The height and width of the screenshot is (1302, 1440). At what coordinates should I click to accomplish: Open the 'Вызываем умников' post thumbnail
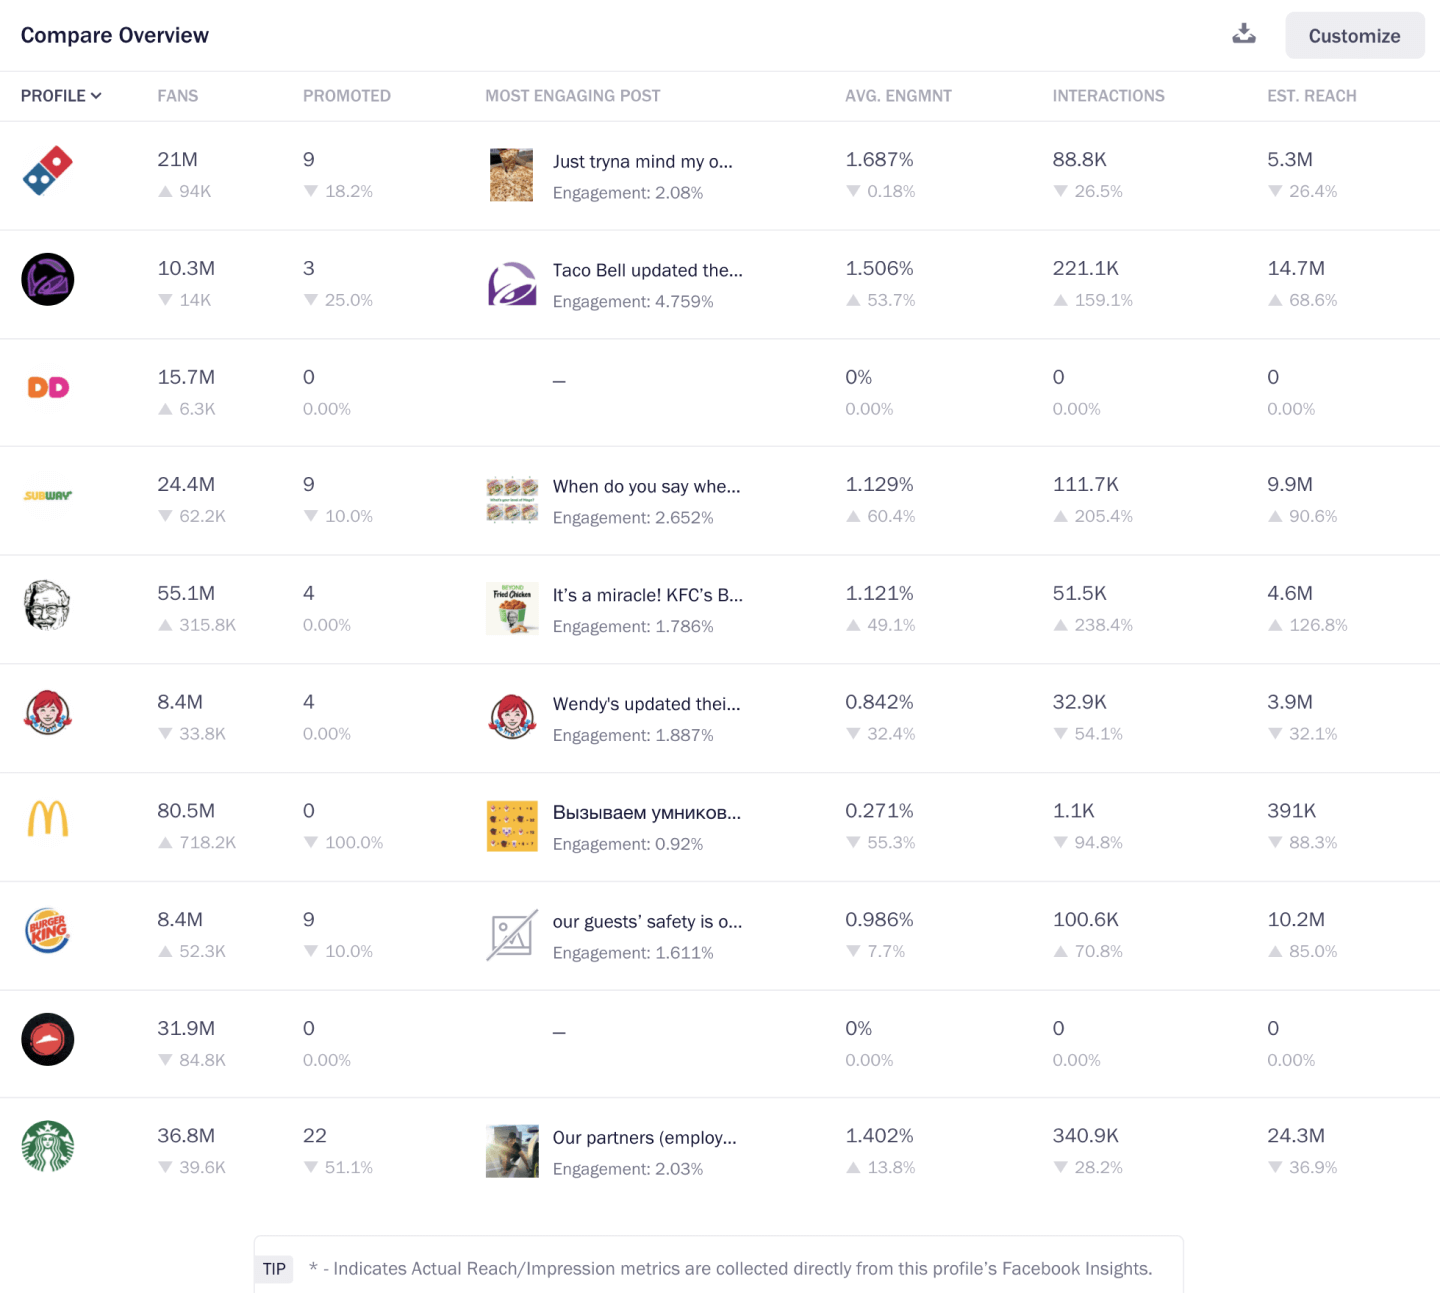point(512,826)
